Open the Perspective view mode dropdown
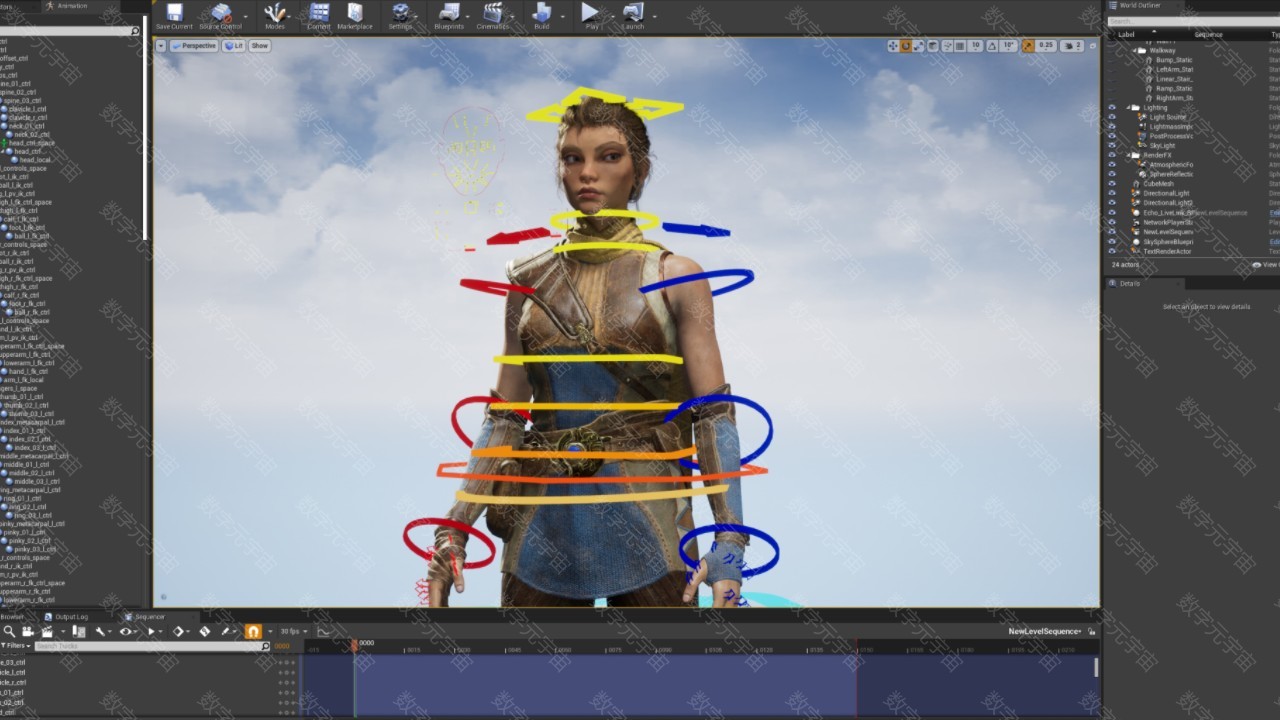1280x720 pixels. click(x=194, y=46)
